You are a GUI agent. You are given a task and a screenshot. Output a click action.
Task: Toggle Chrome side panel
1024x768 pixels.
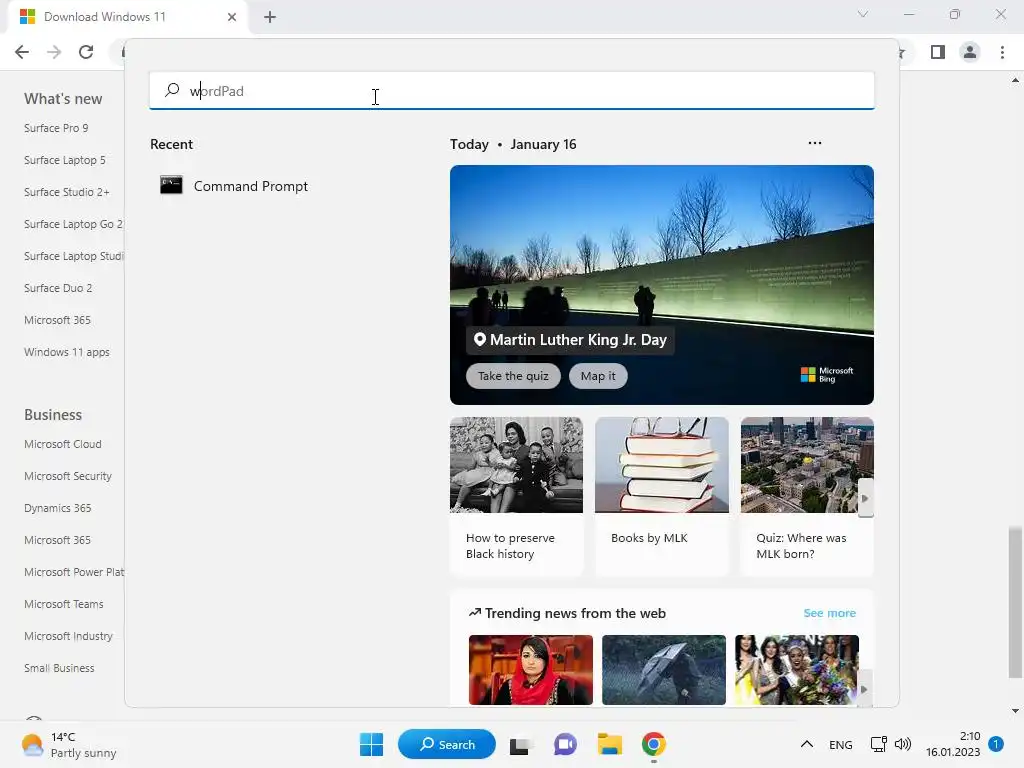tap(938, 52)
